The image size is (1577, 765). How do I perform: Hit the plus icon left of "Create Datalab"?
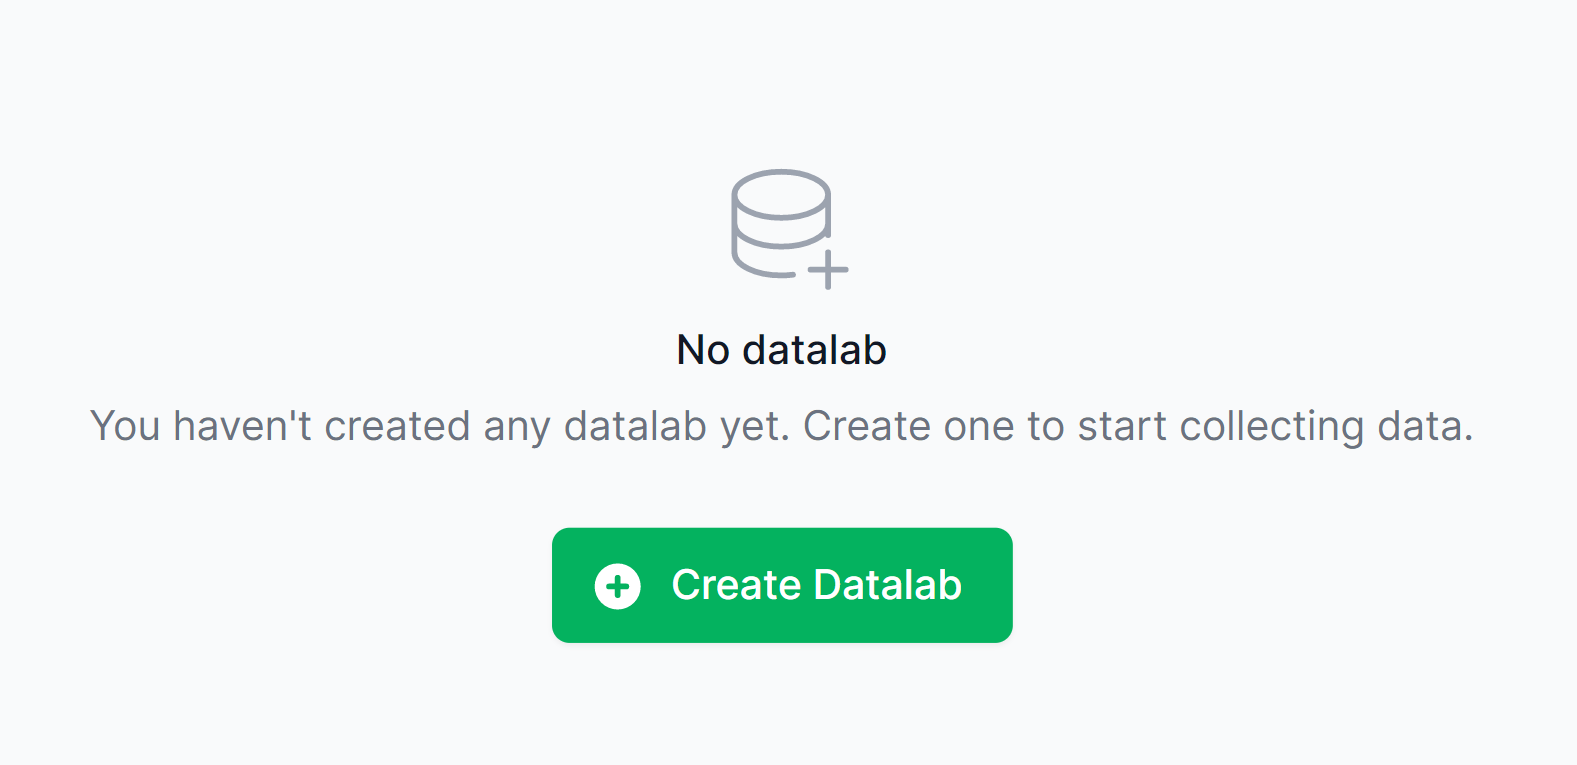[618, 586]
